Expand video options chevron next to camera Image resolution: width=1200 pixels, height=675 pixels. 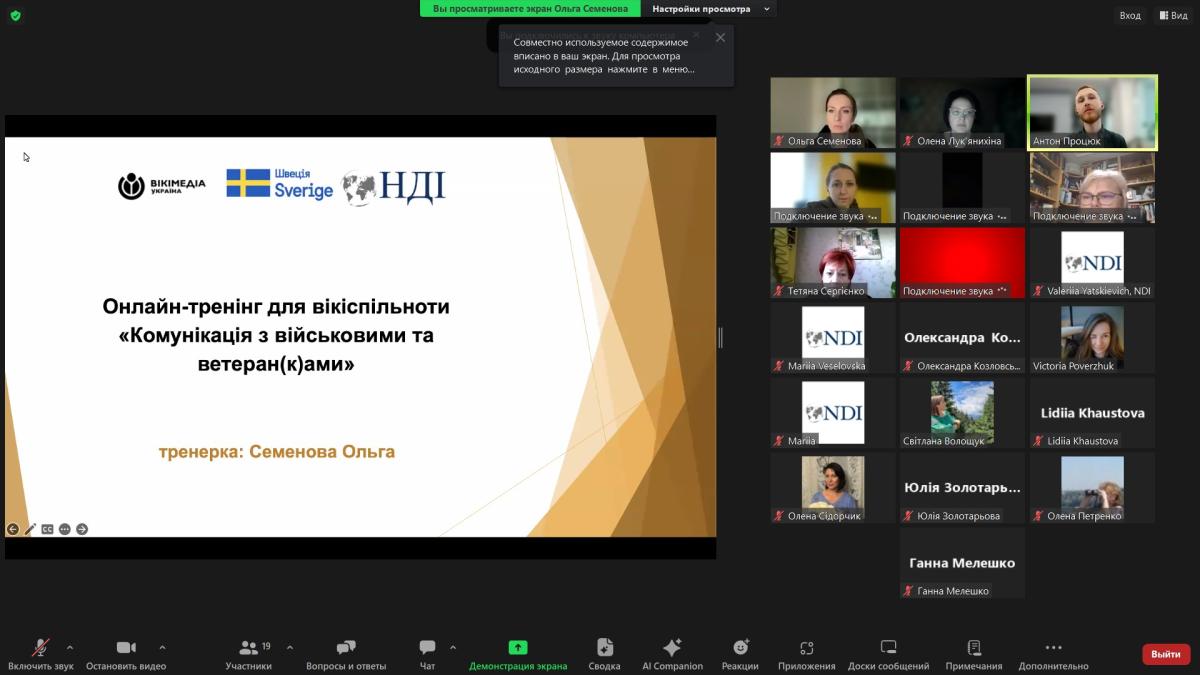pos(162,647)
